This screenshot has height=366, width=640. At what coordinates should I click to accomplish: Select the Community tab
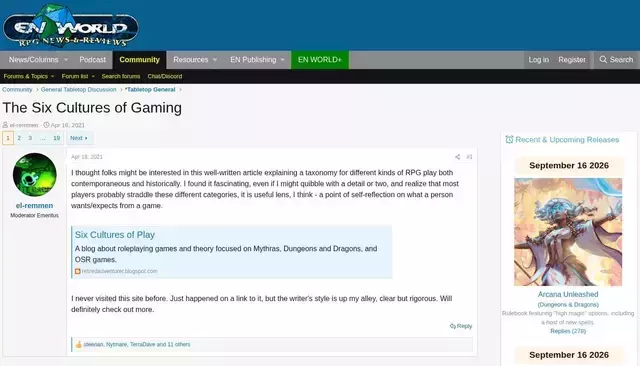coord(140,60)
